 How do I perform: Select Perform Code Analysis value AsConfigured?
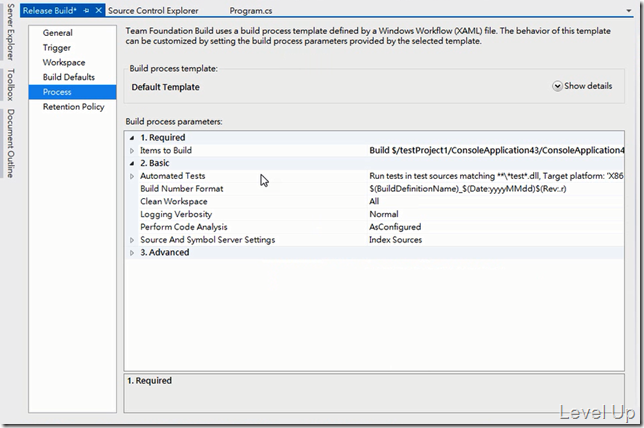[x=395, y=227]
